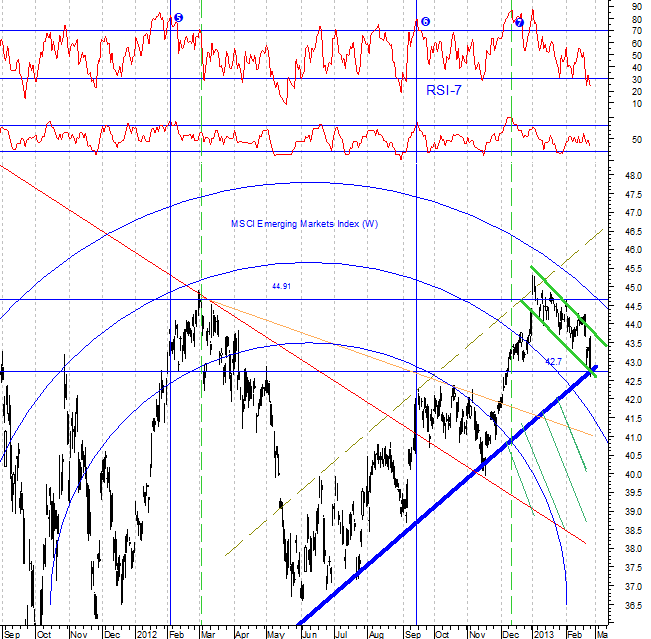Click the May month label

click(x=276, y=634)
